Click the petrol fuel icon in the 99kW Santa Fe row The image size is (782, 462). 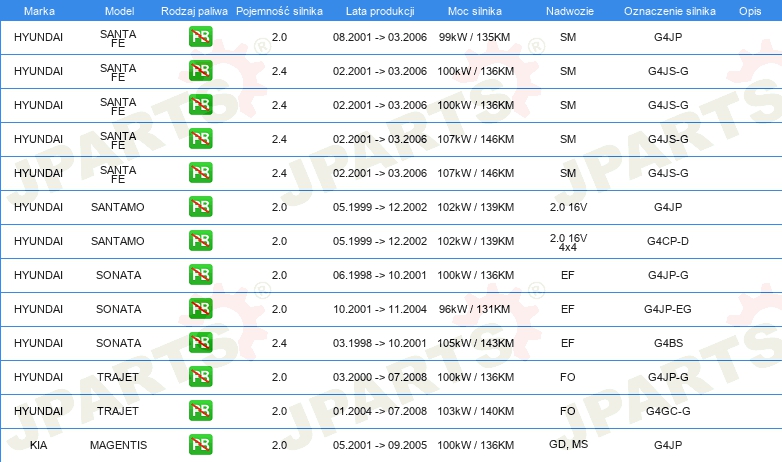pos(200,37)
